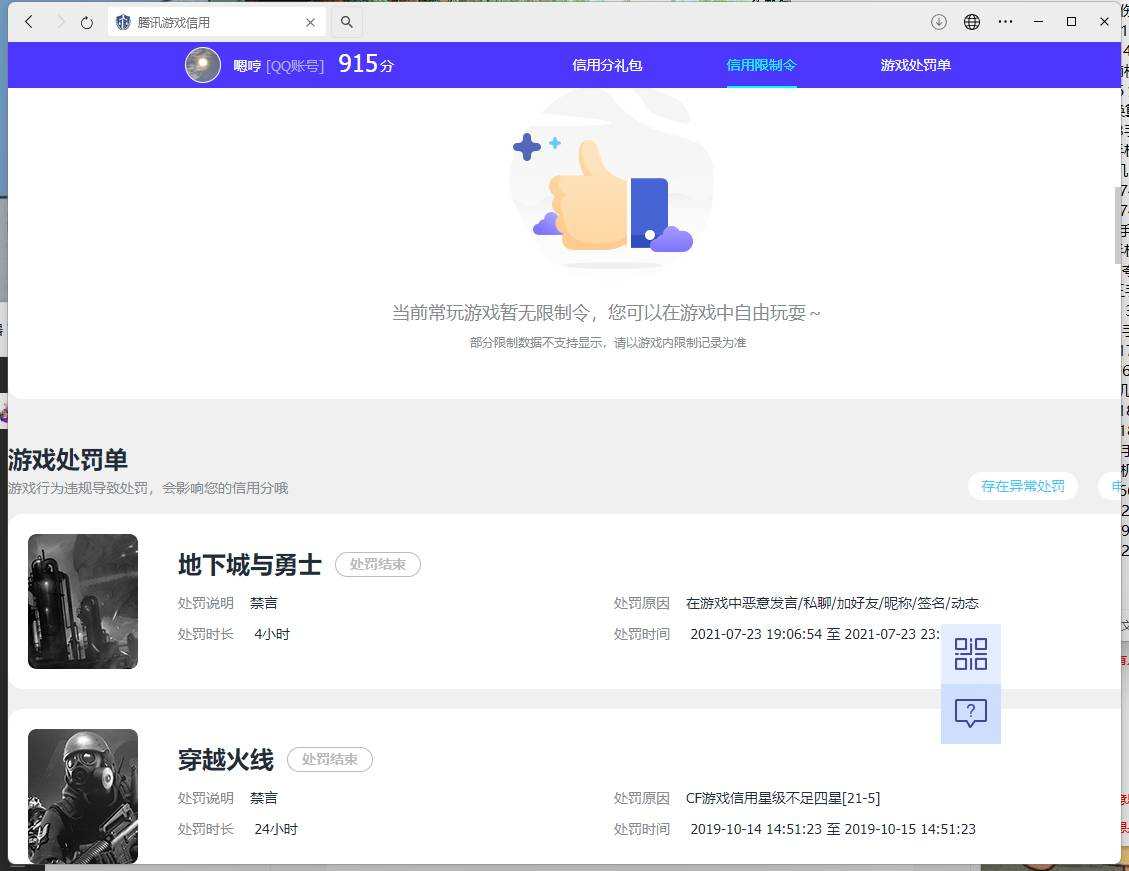Image resolution: width=1129 pixels, height=871 pixels.
Task: Switch to the 信用限制令 tab
Action: [761, 65]
